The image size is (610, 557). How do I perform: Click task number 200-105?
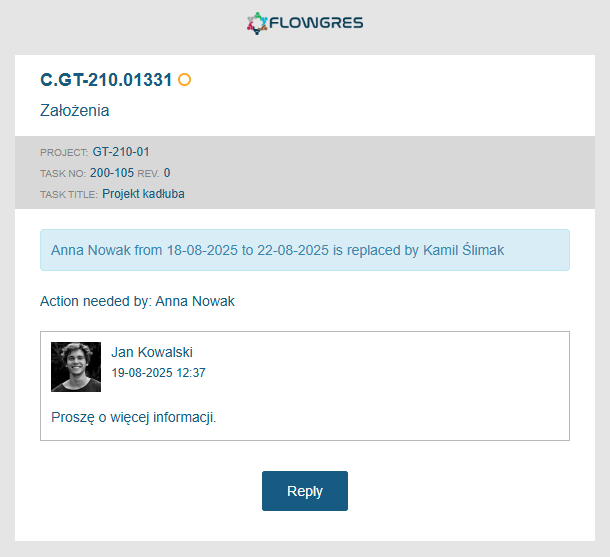point(112,173)
